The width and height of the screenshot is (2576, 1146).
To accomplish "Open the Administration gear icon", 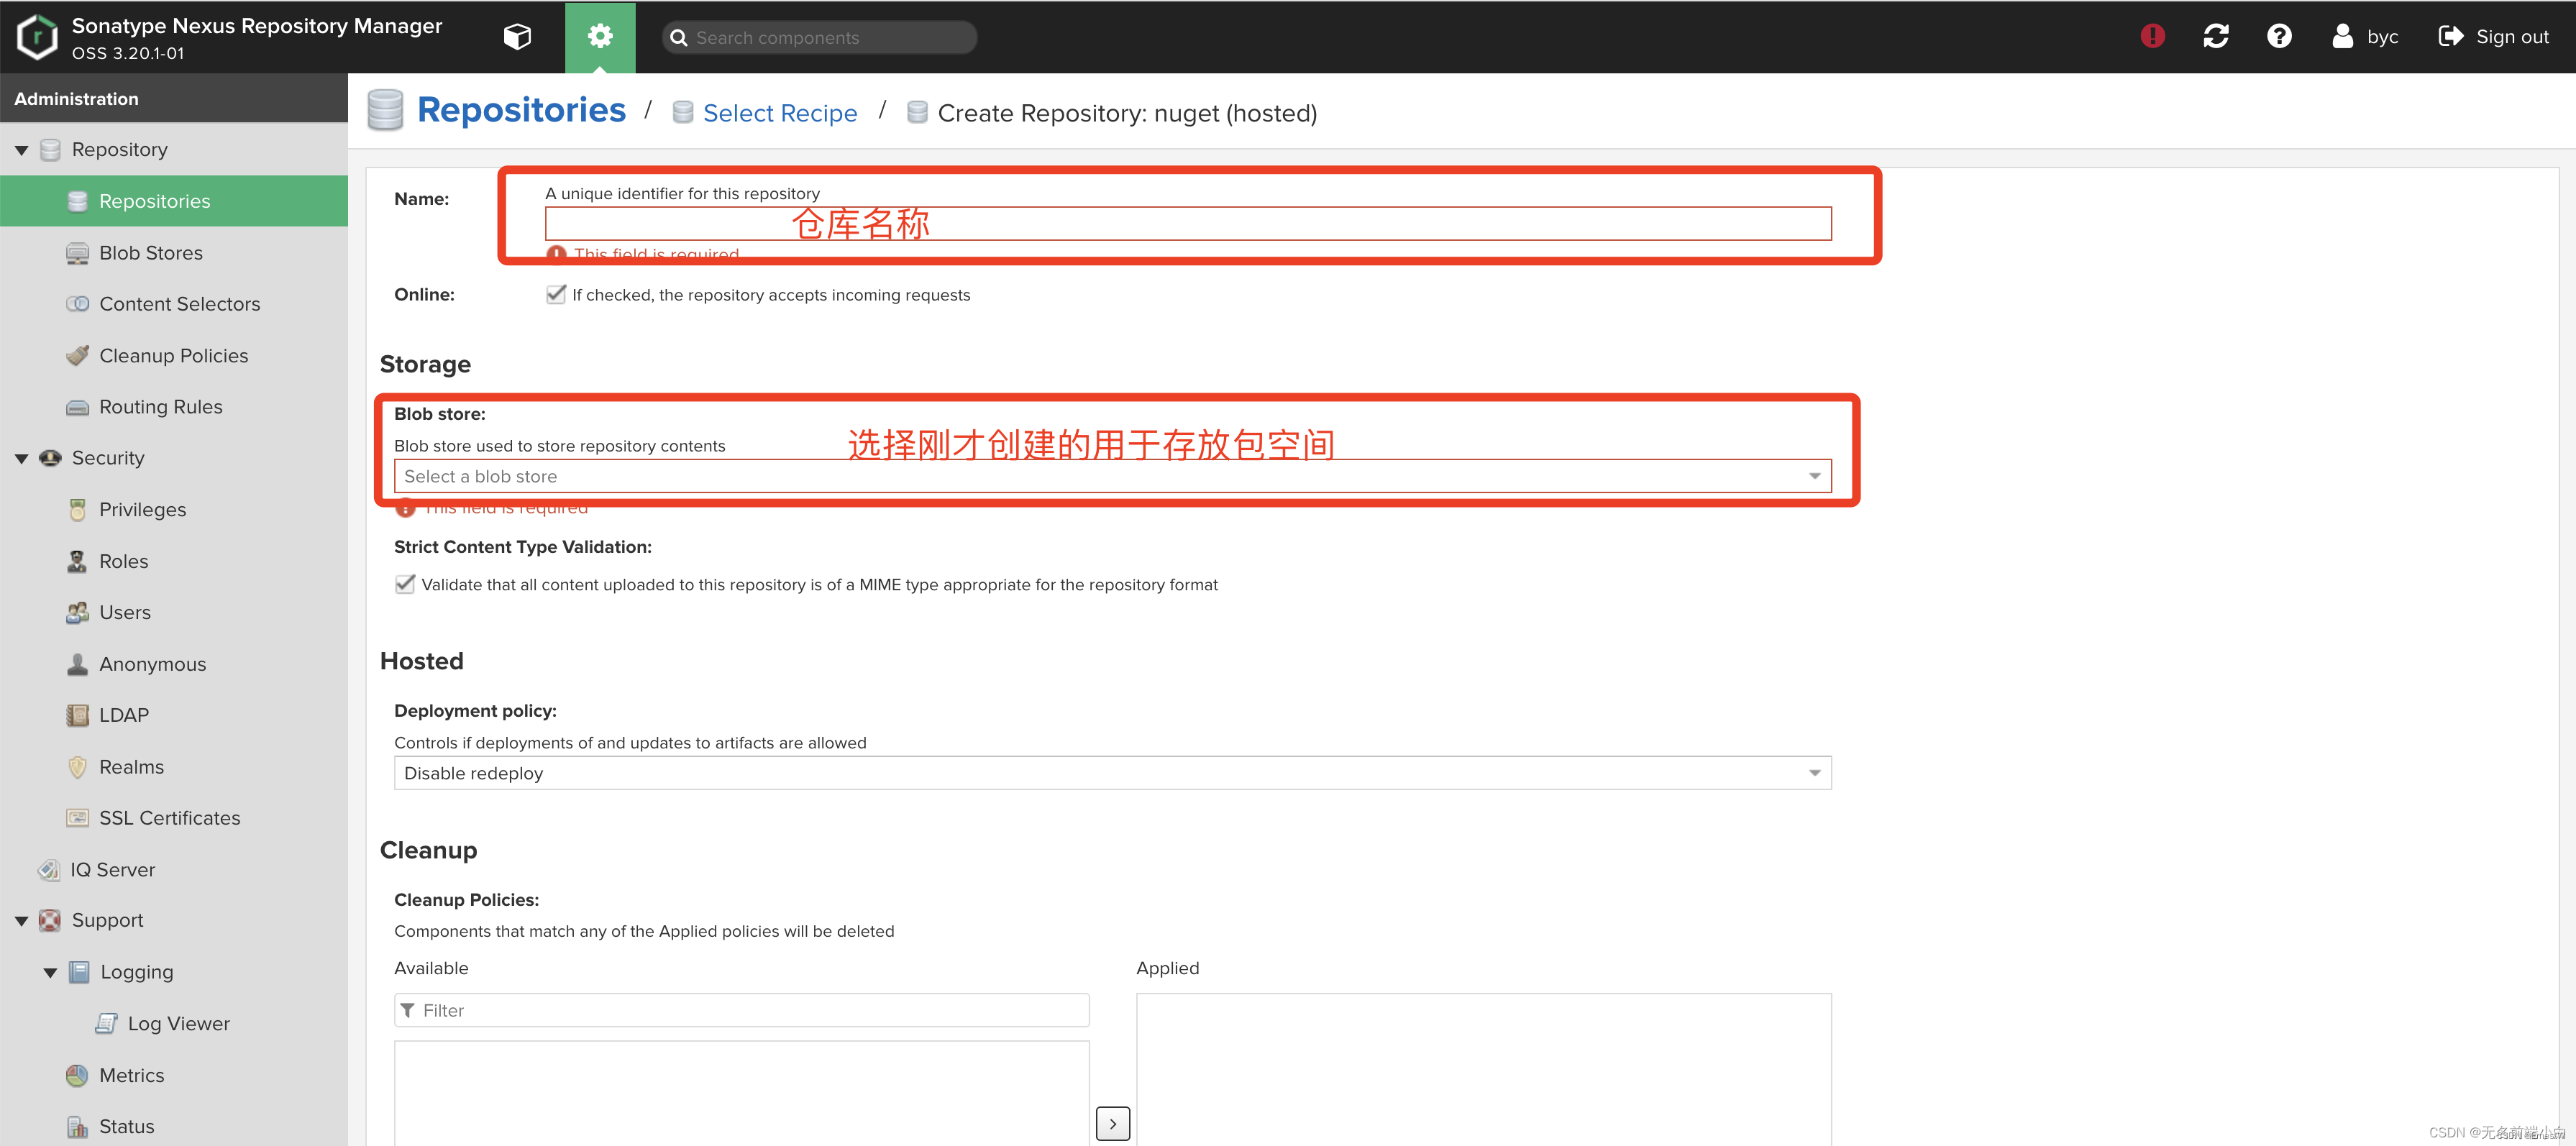I will click(x=599, y=37).
